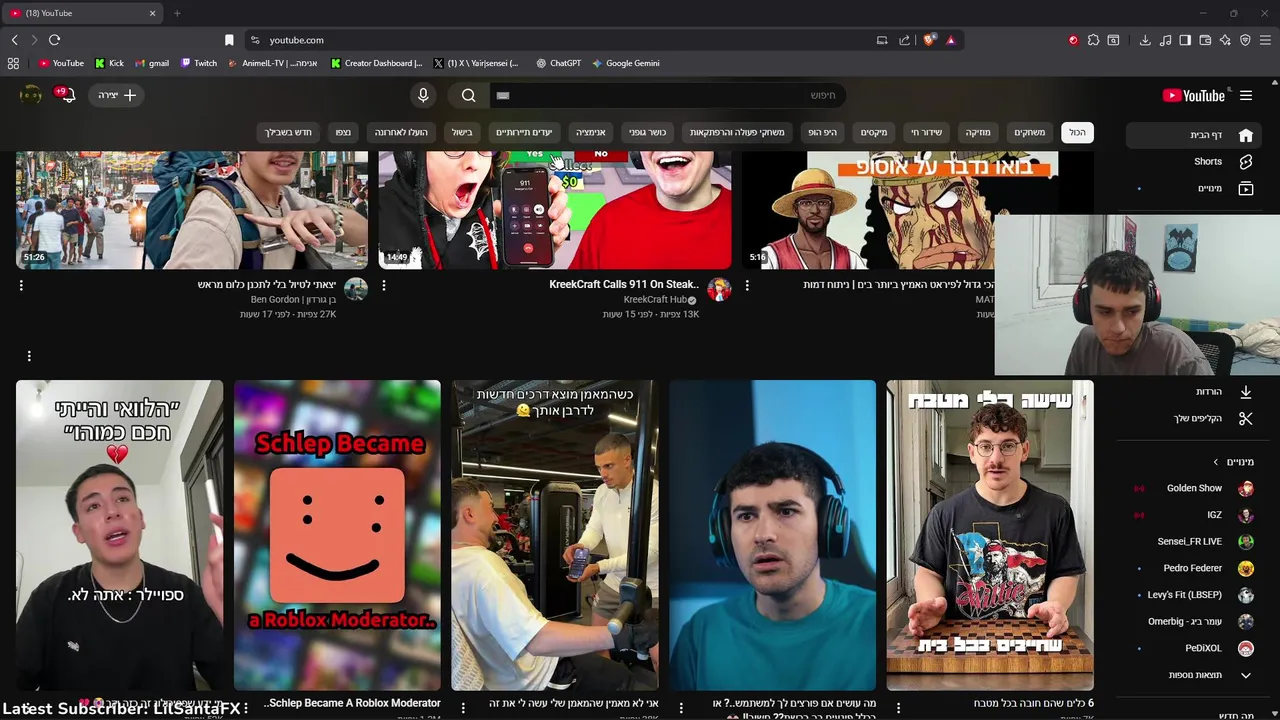Open the Brave VPN shield icon

(x=1245, y=40)
